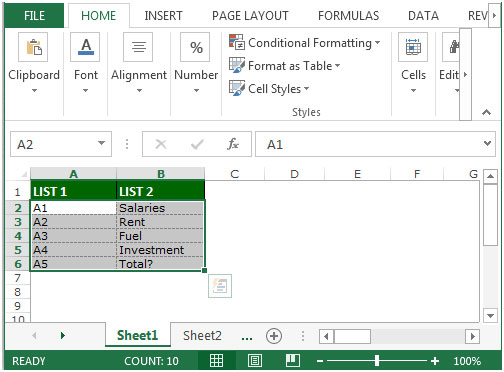The height and width of the screenshot is (372, 504).
Task: Select the cell containing A3
Action: pyautogui.click(x=73, y=236)
